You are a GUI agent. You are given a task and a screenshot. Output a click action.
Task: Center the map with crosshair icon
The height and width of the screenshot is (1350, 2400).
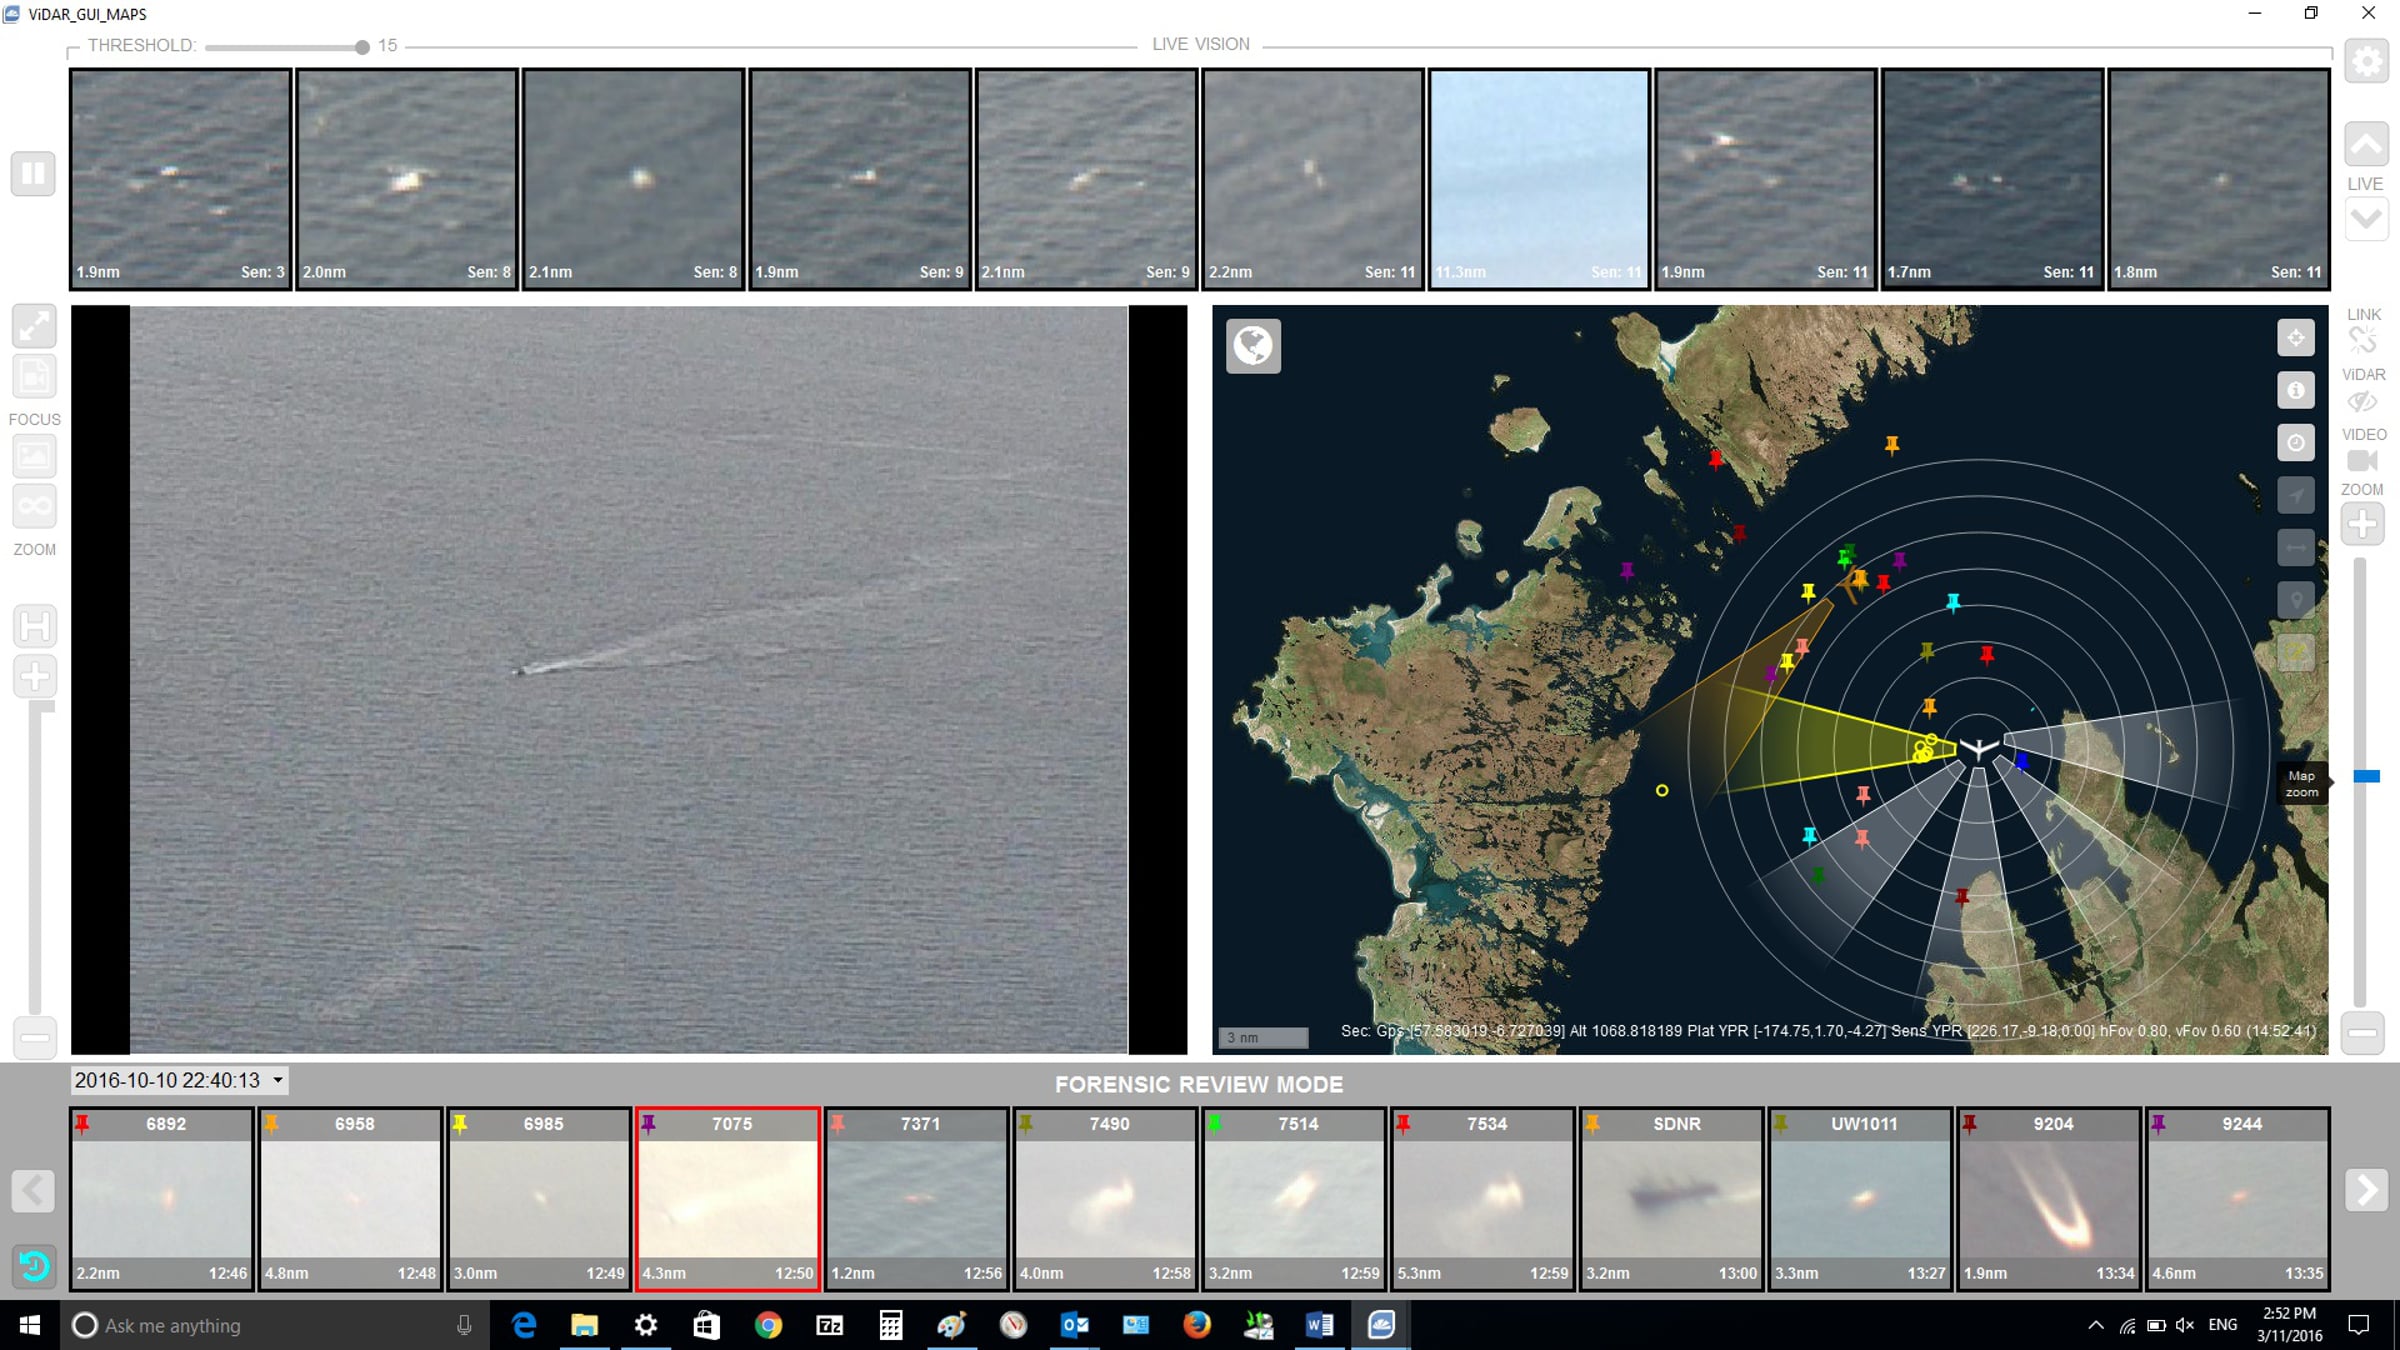[x=2296, y=338]
